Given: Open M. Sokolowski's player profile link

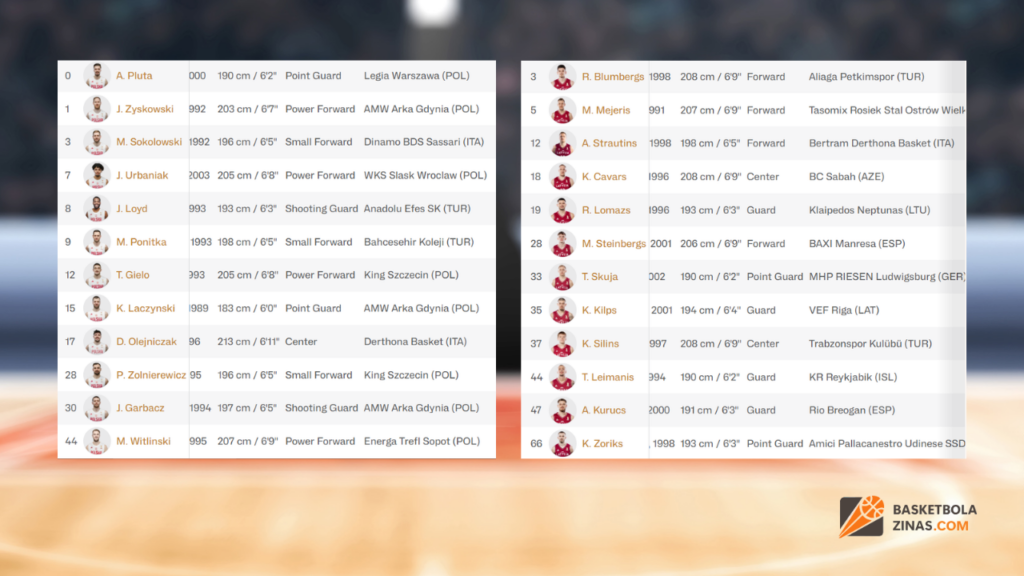Looking at the screenshot, I should click(149, 142).
